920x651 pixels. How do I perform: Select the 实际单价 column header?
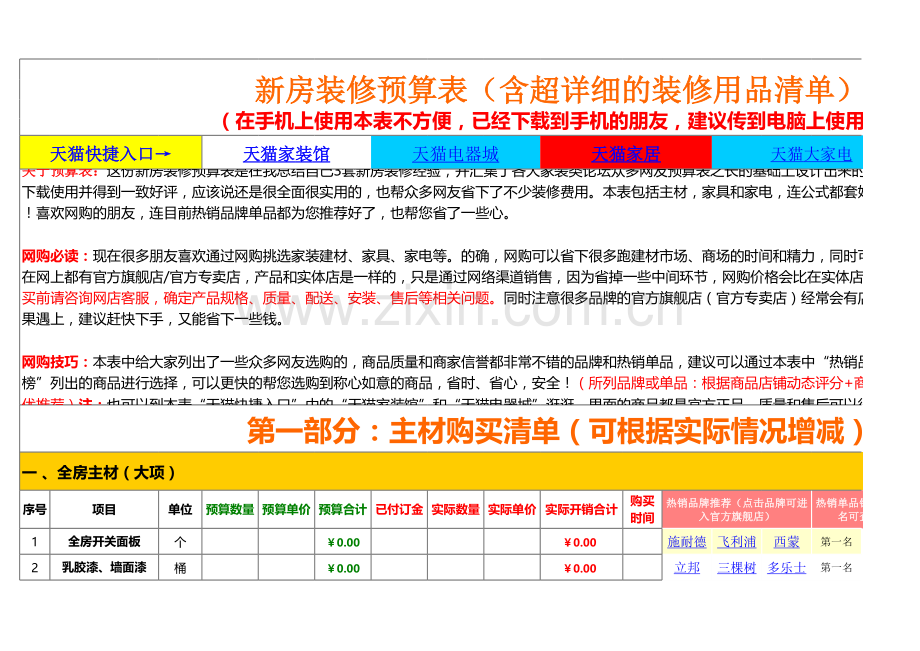coord(512,510)
